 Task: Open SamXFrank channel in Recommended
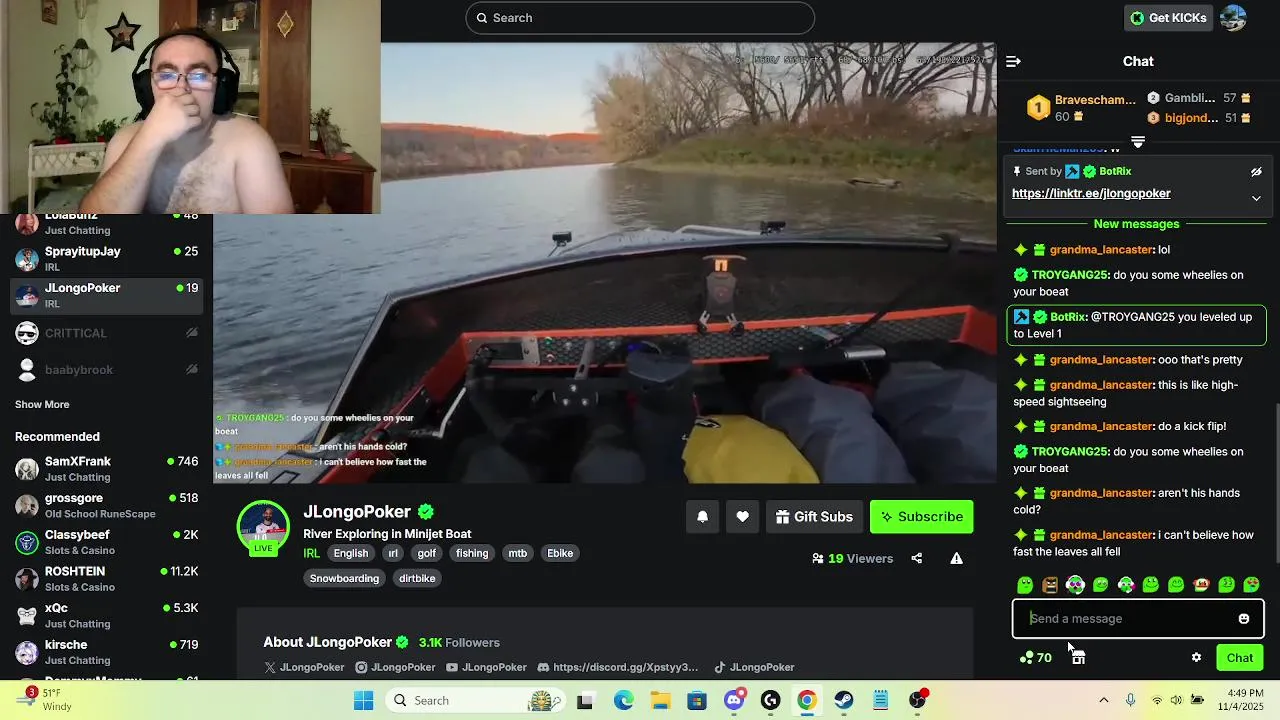pyautogui.click(x=107, y=469)
